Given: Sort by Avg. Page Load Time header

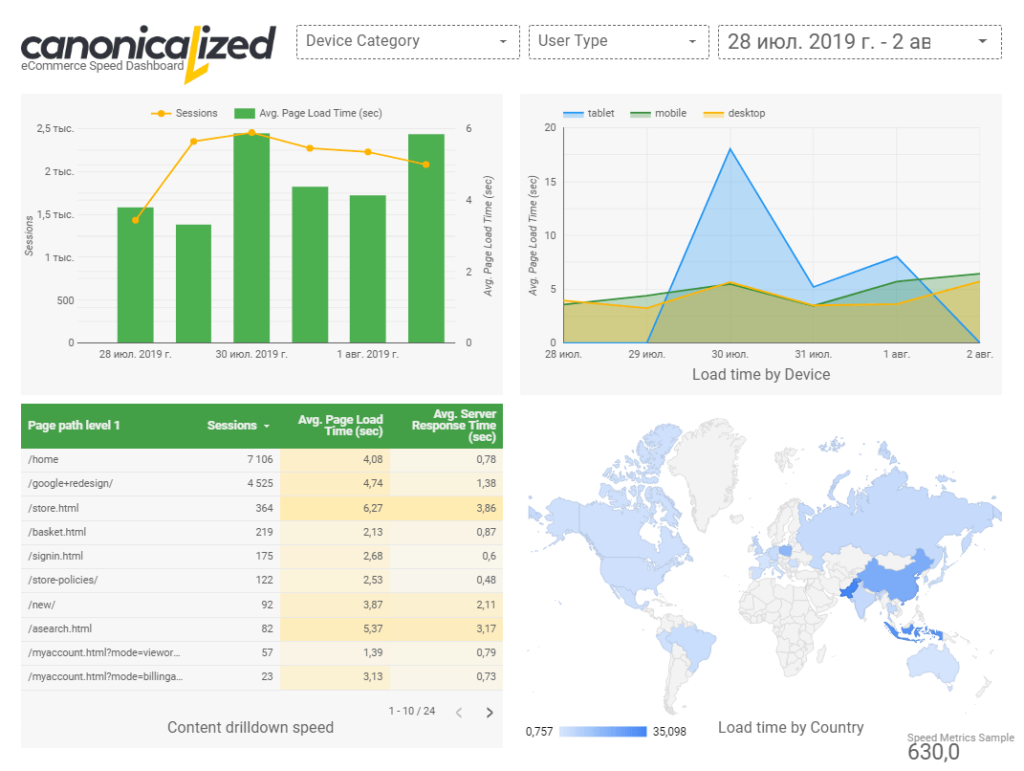Looking at the screenshot, I should tap(340, 426).
